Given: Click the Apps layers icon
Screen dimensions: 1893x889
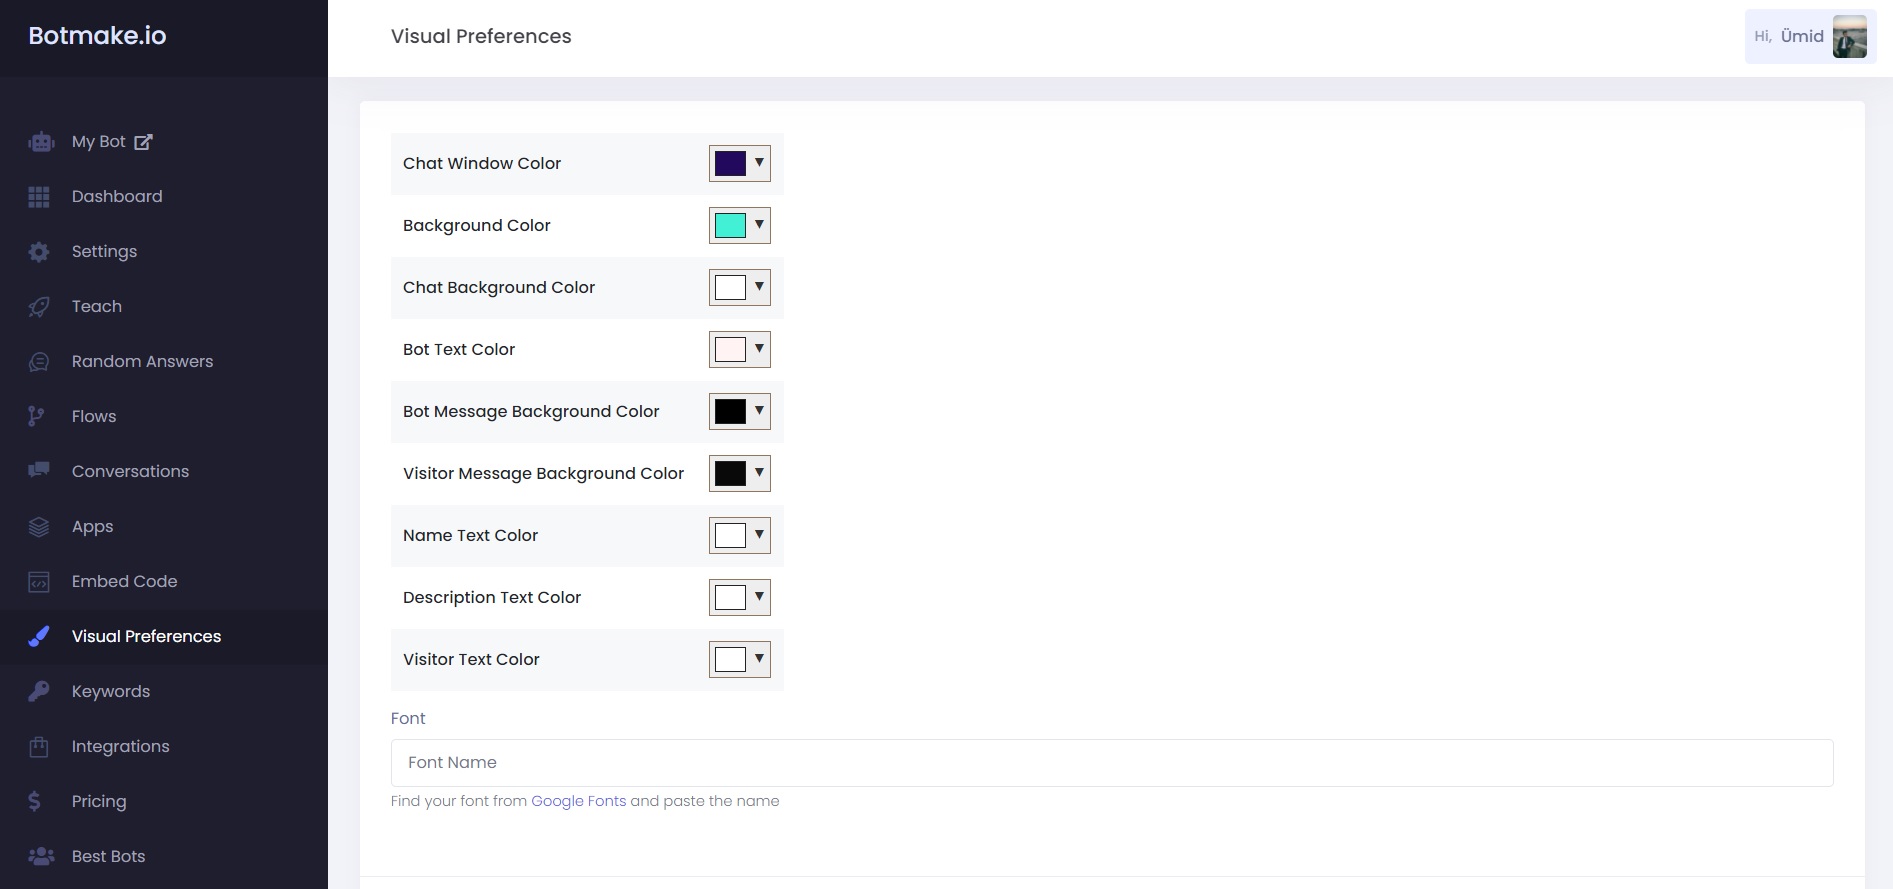Looking at the screenshot, I should click(x=39, y=527).
